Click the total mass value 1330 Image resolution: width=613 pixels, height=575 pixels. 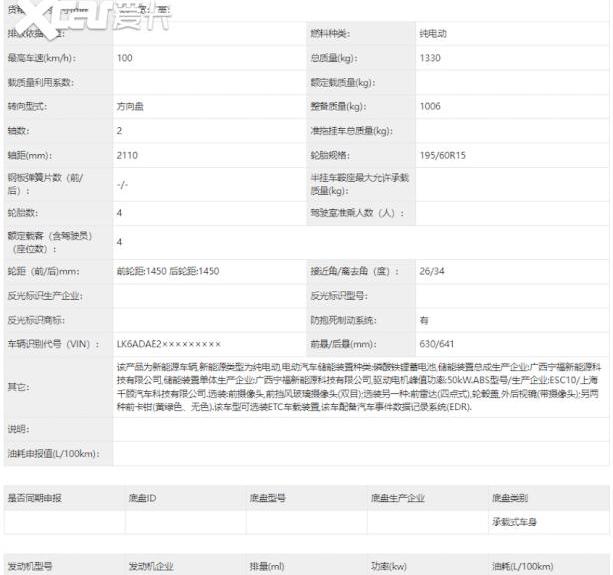pyautogui.click(x=430, y=58)
